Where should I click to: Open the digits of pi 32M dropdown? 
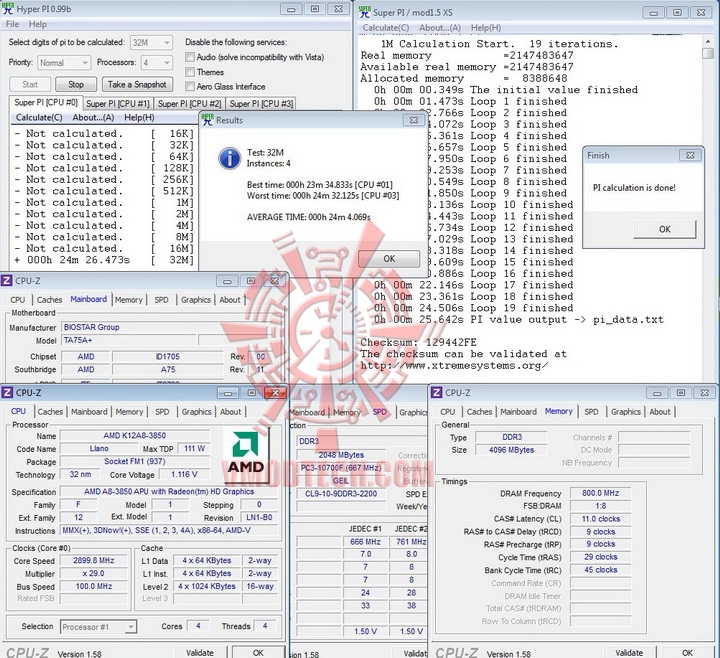click(152, 43)
